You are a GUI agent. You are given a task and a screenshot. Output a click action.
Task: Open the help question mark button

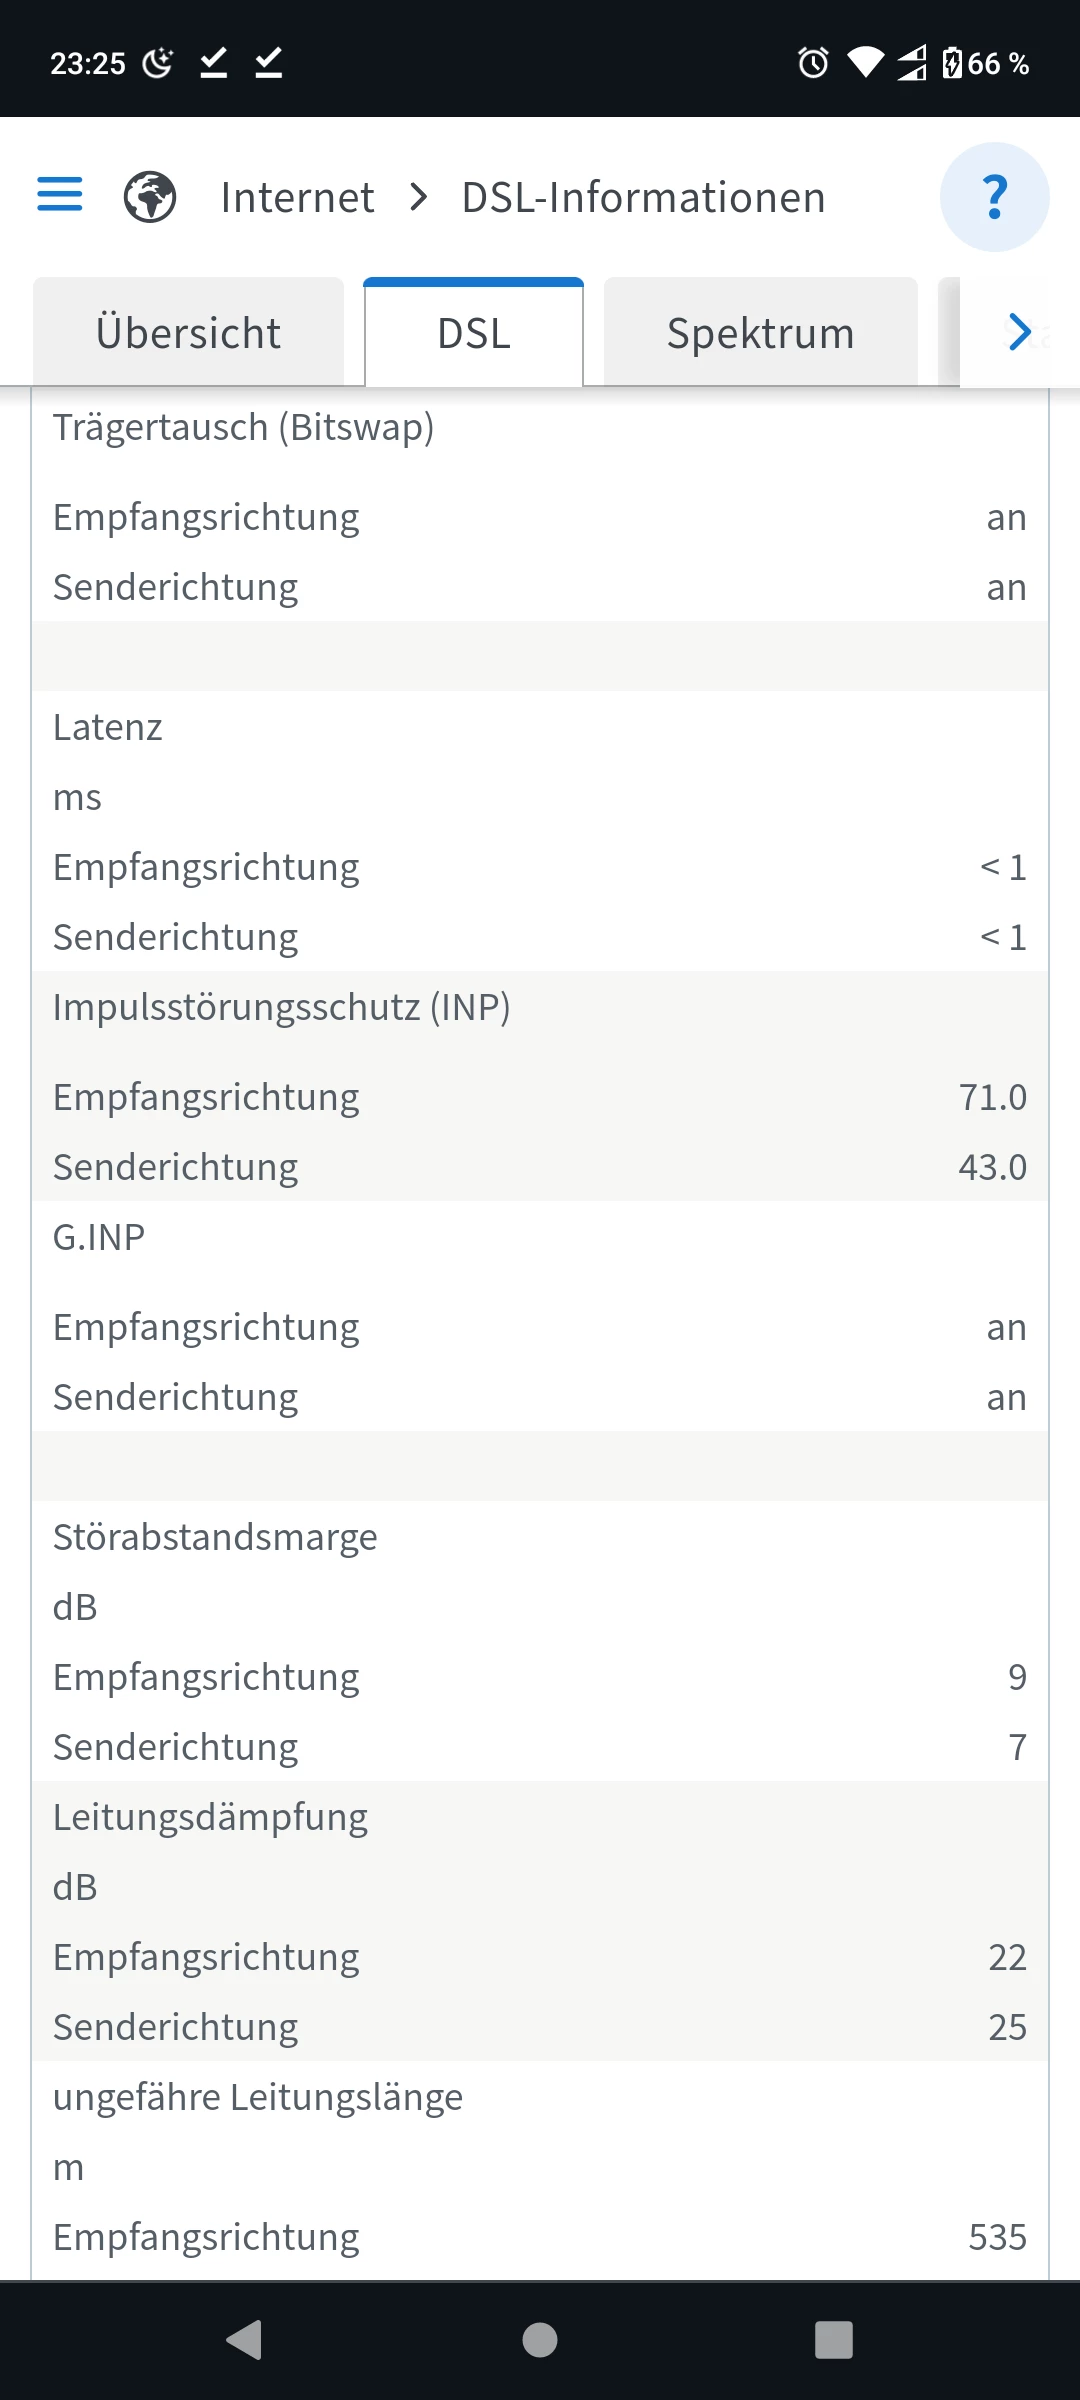[x=994, y=197]
